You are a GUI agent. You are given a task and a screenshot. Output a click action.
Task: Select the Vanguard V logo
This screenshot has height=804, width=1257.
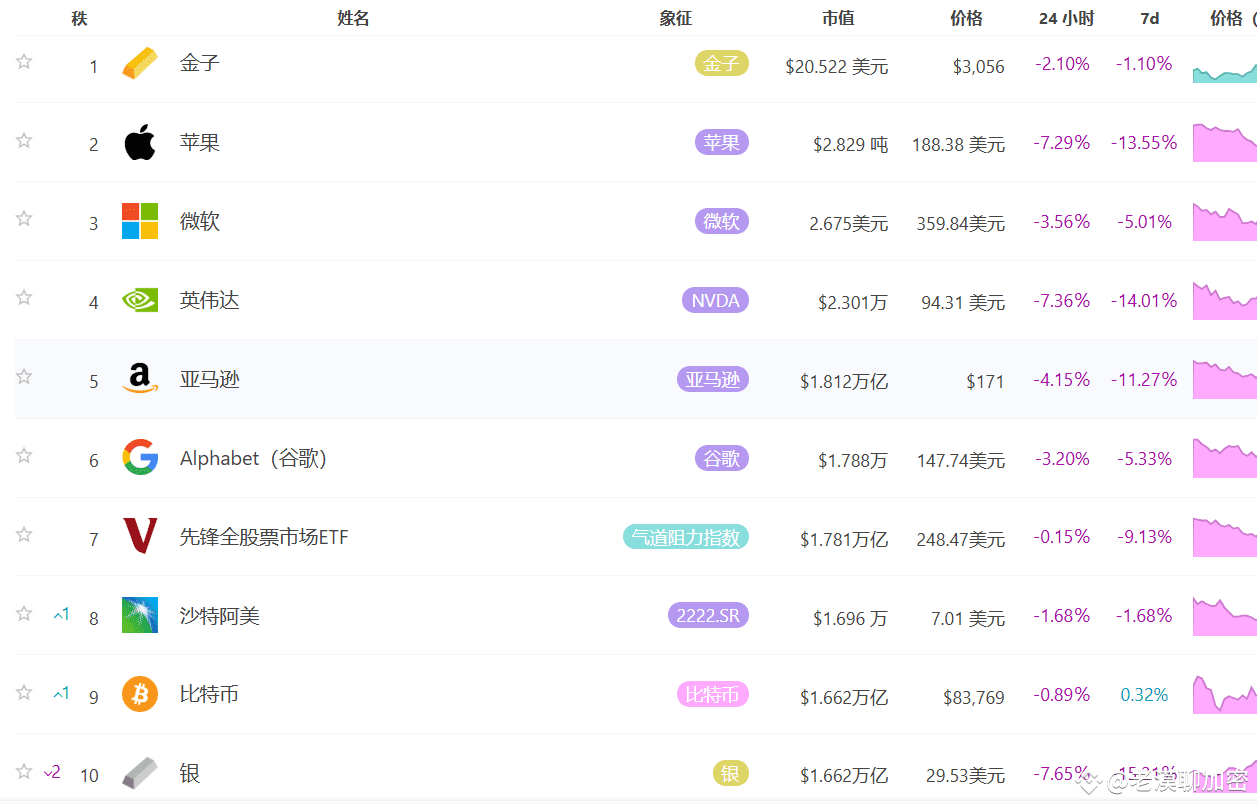(140, 536)
